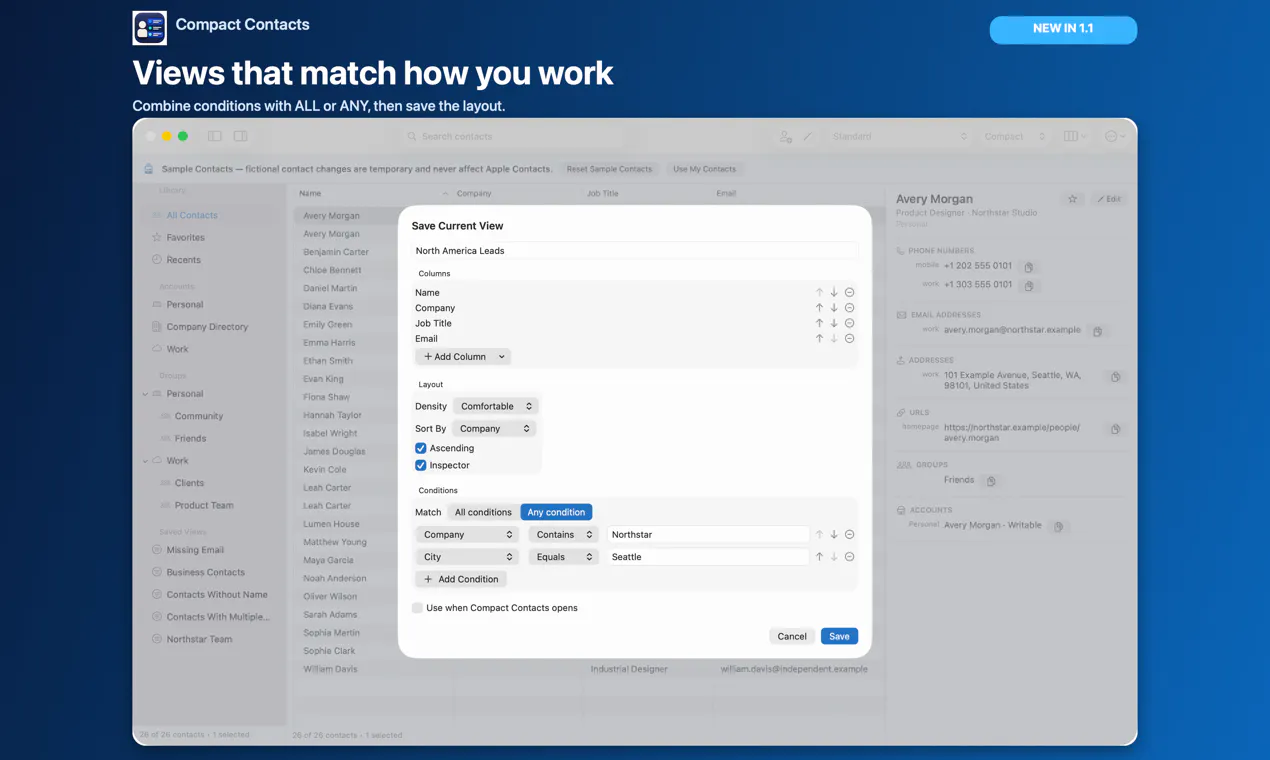Click the Northstar condition value field
1270x760 pixels.
(x=708, y=535)
